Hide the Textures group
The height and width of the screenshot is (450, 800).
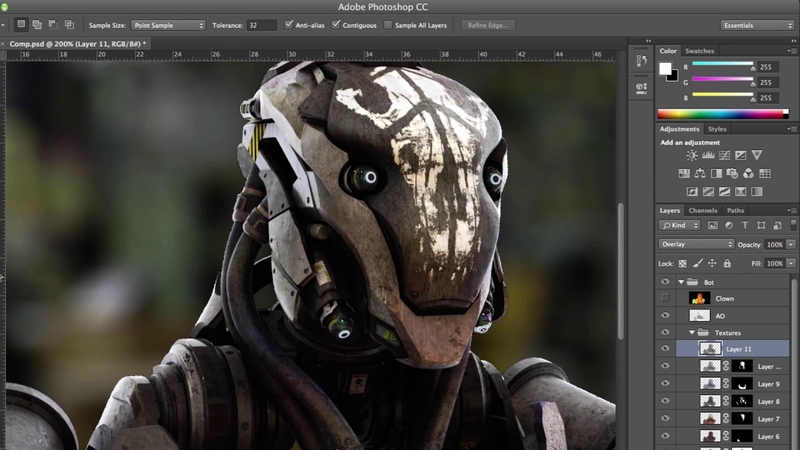[665, 332]
